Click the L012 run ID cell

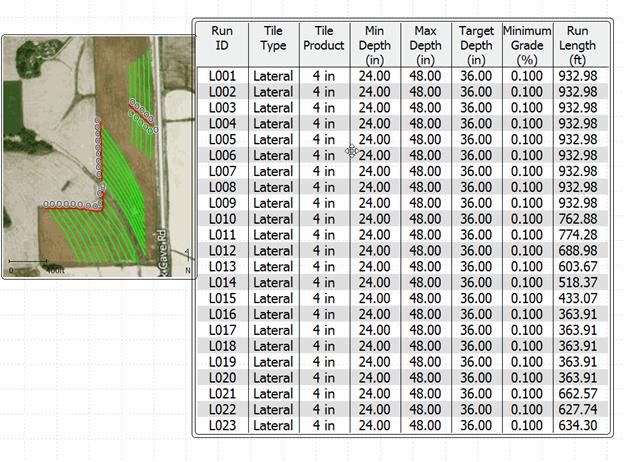(222, 251)
